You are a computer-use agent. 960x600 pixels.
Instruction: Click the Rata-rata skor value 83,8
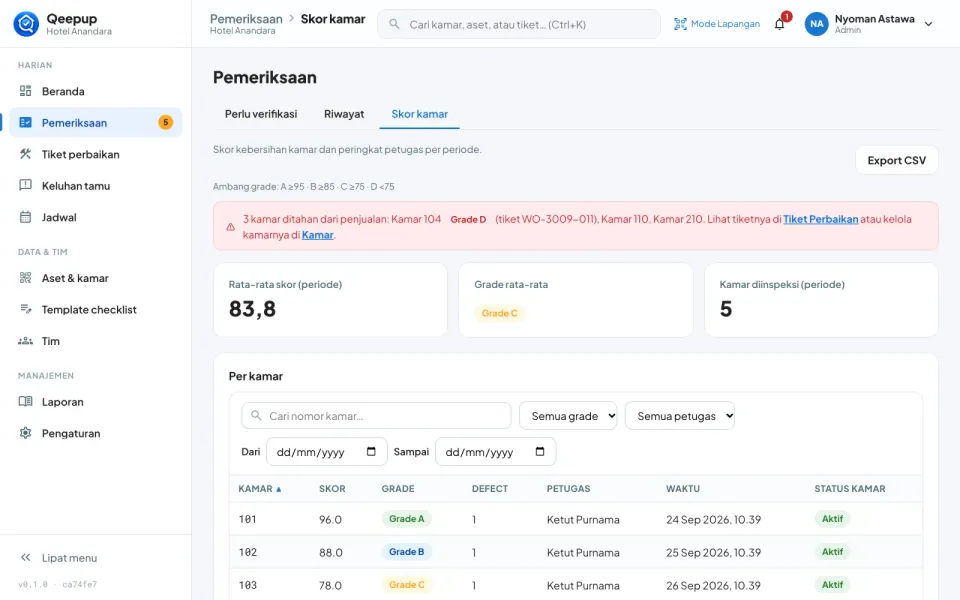coord(252,309)
